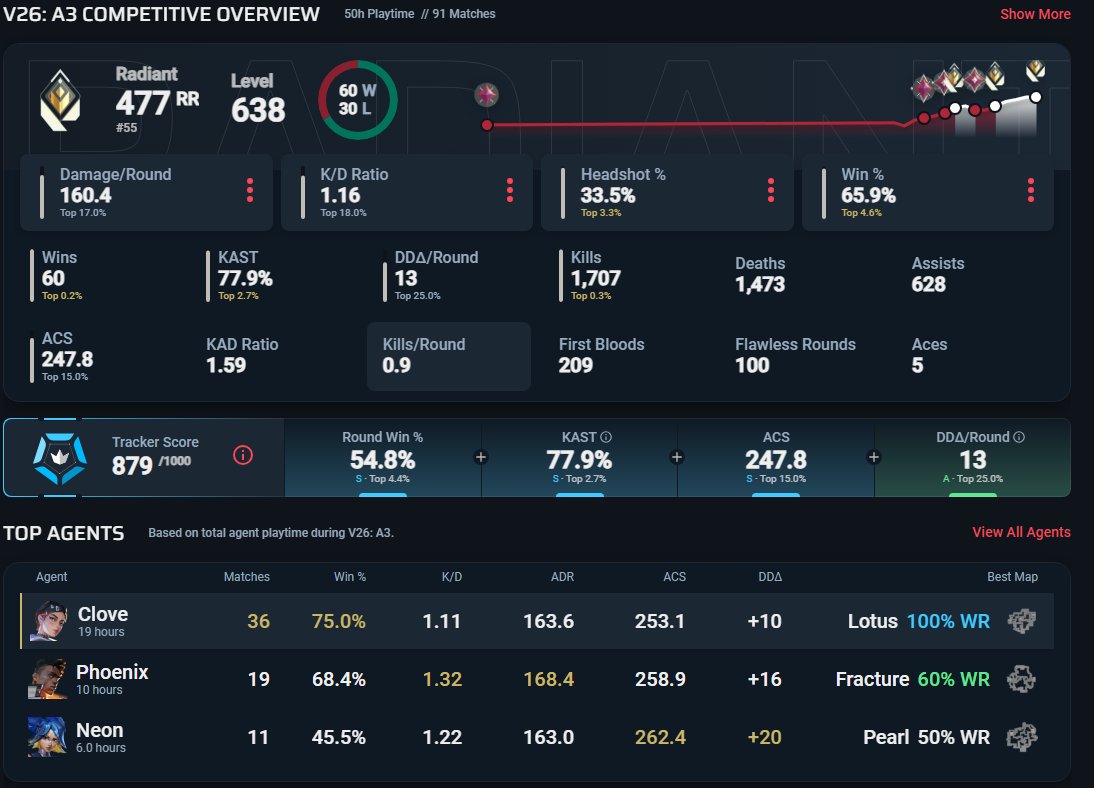Screen dimensions: 1094x788
Task: Select the Neon agent name
Action: click(x=99, y=729)
